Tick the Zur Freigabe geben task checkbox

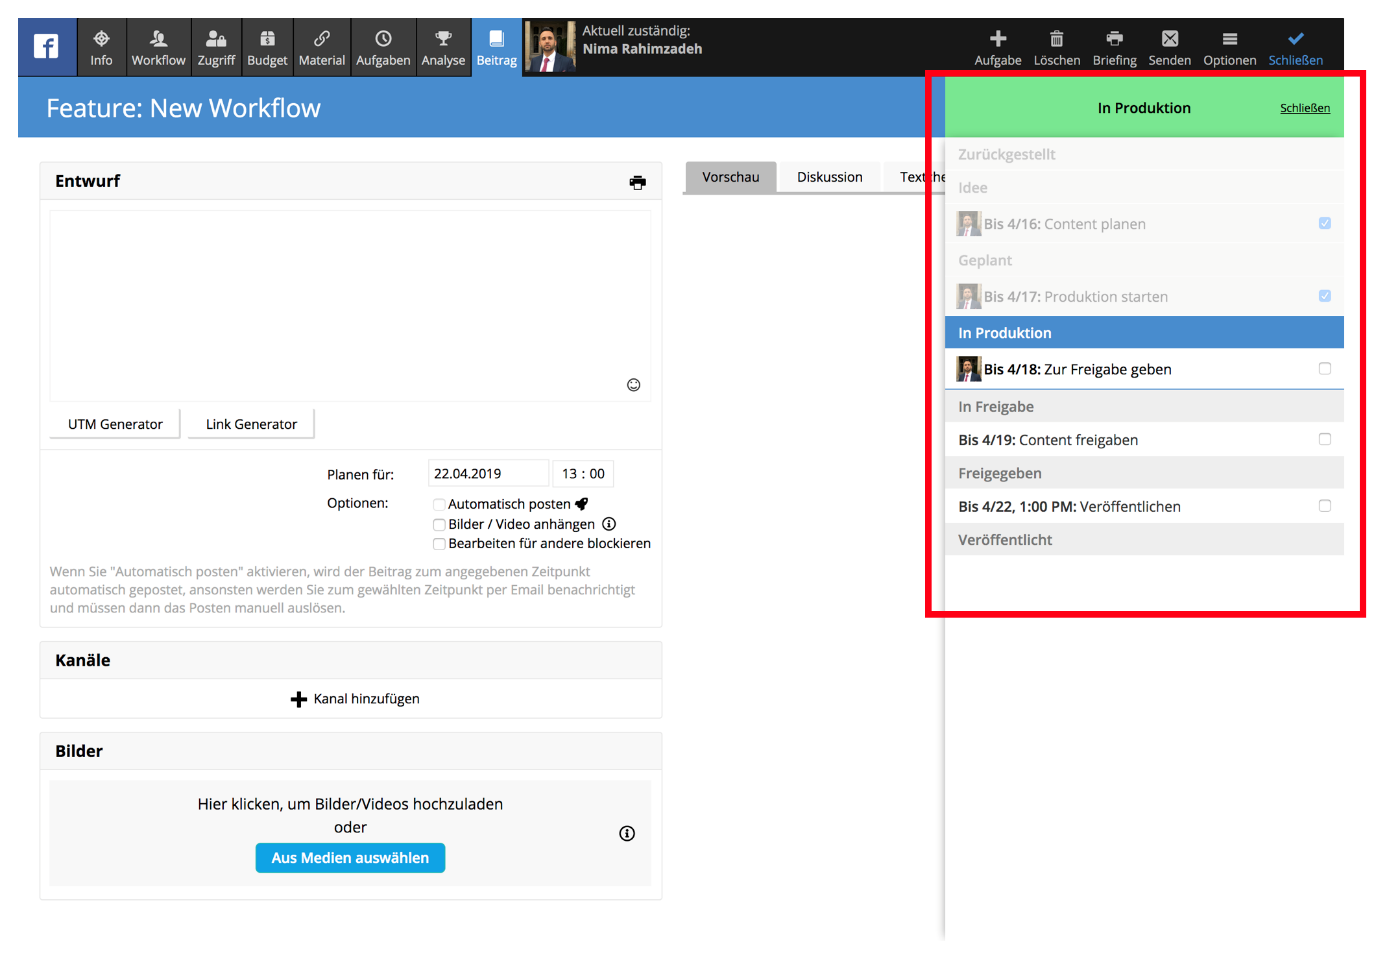1324,369
